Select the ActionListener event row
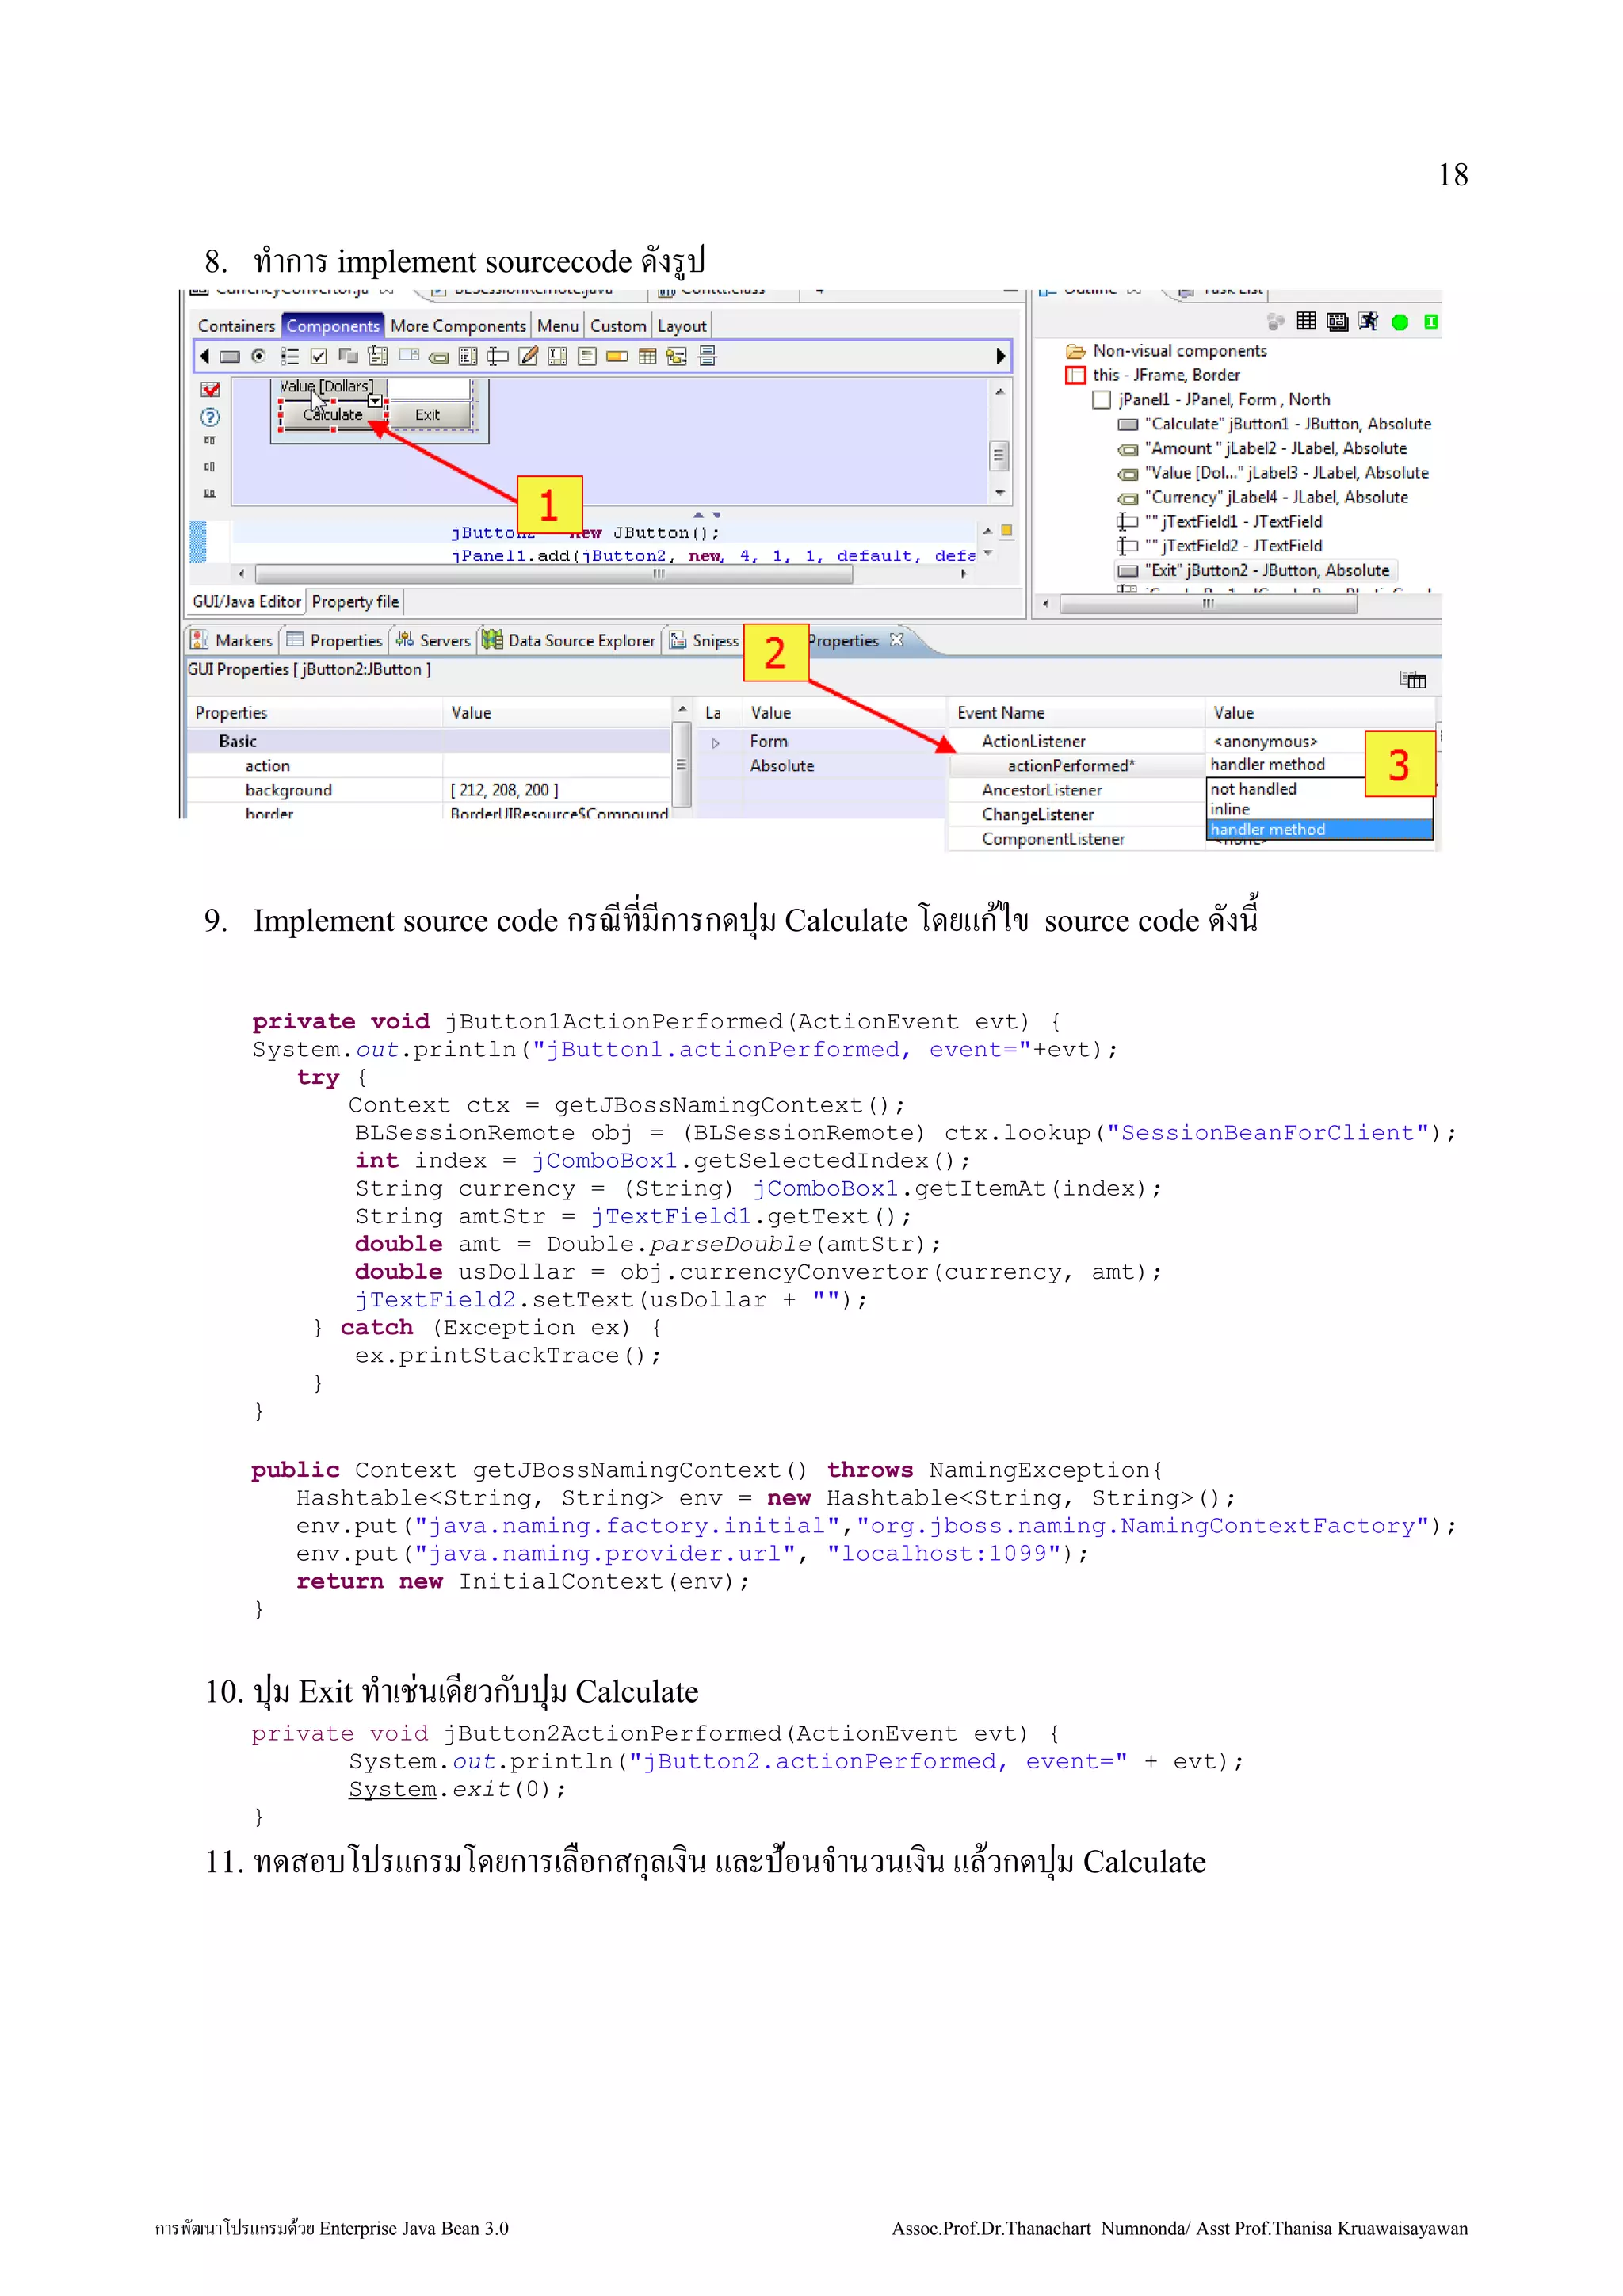 tap(1077, 741)
